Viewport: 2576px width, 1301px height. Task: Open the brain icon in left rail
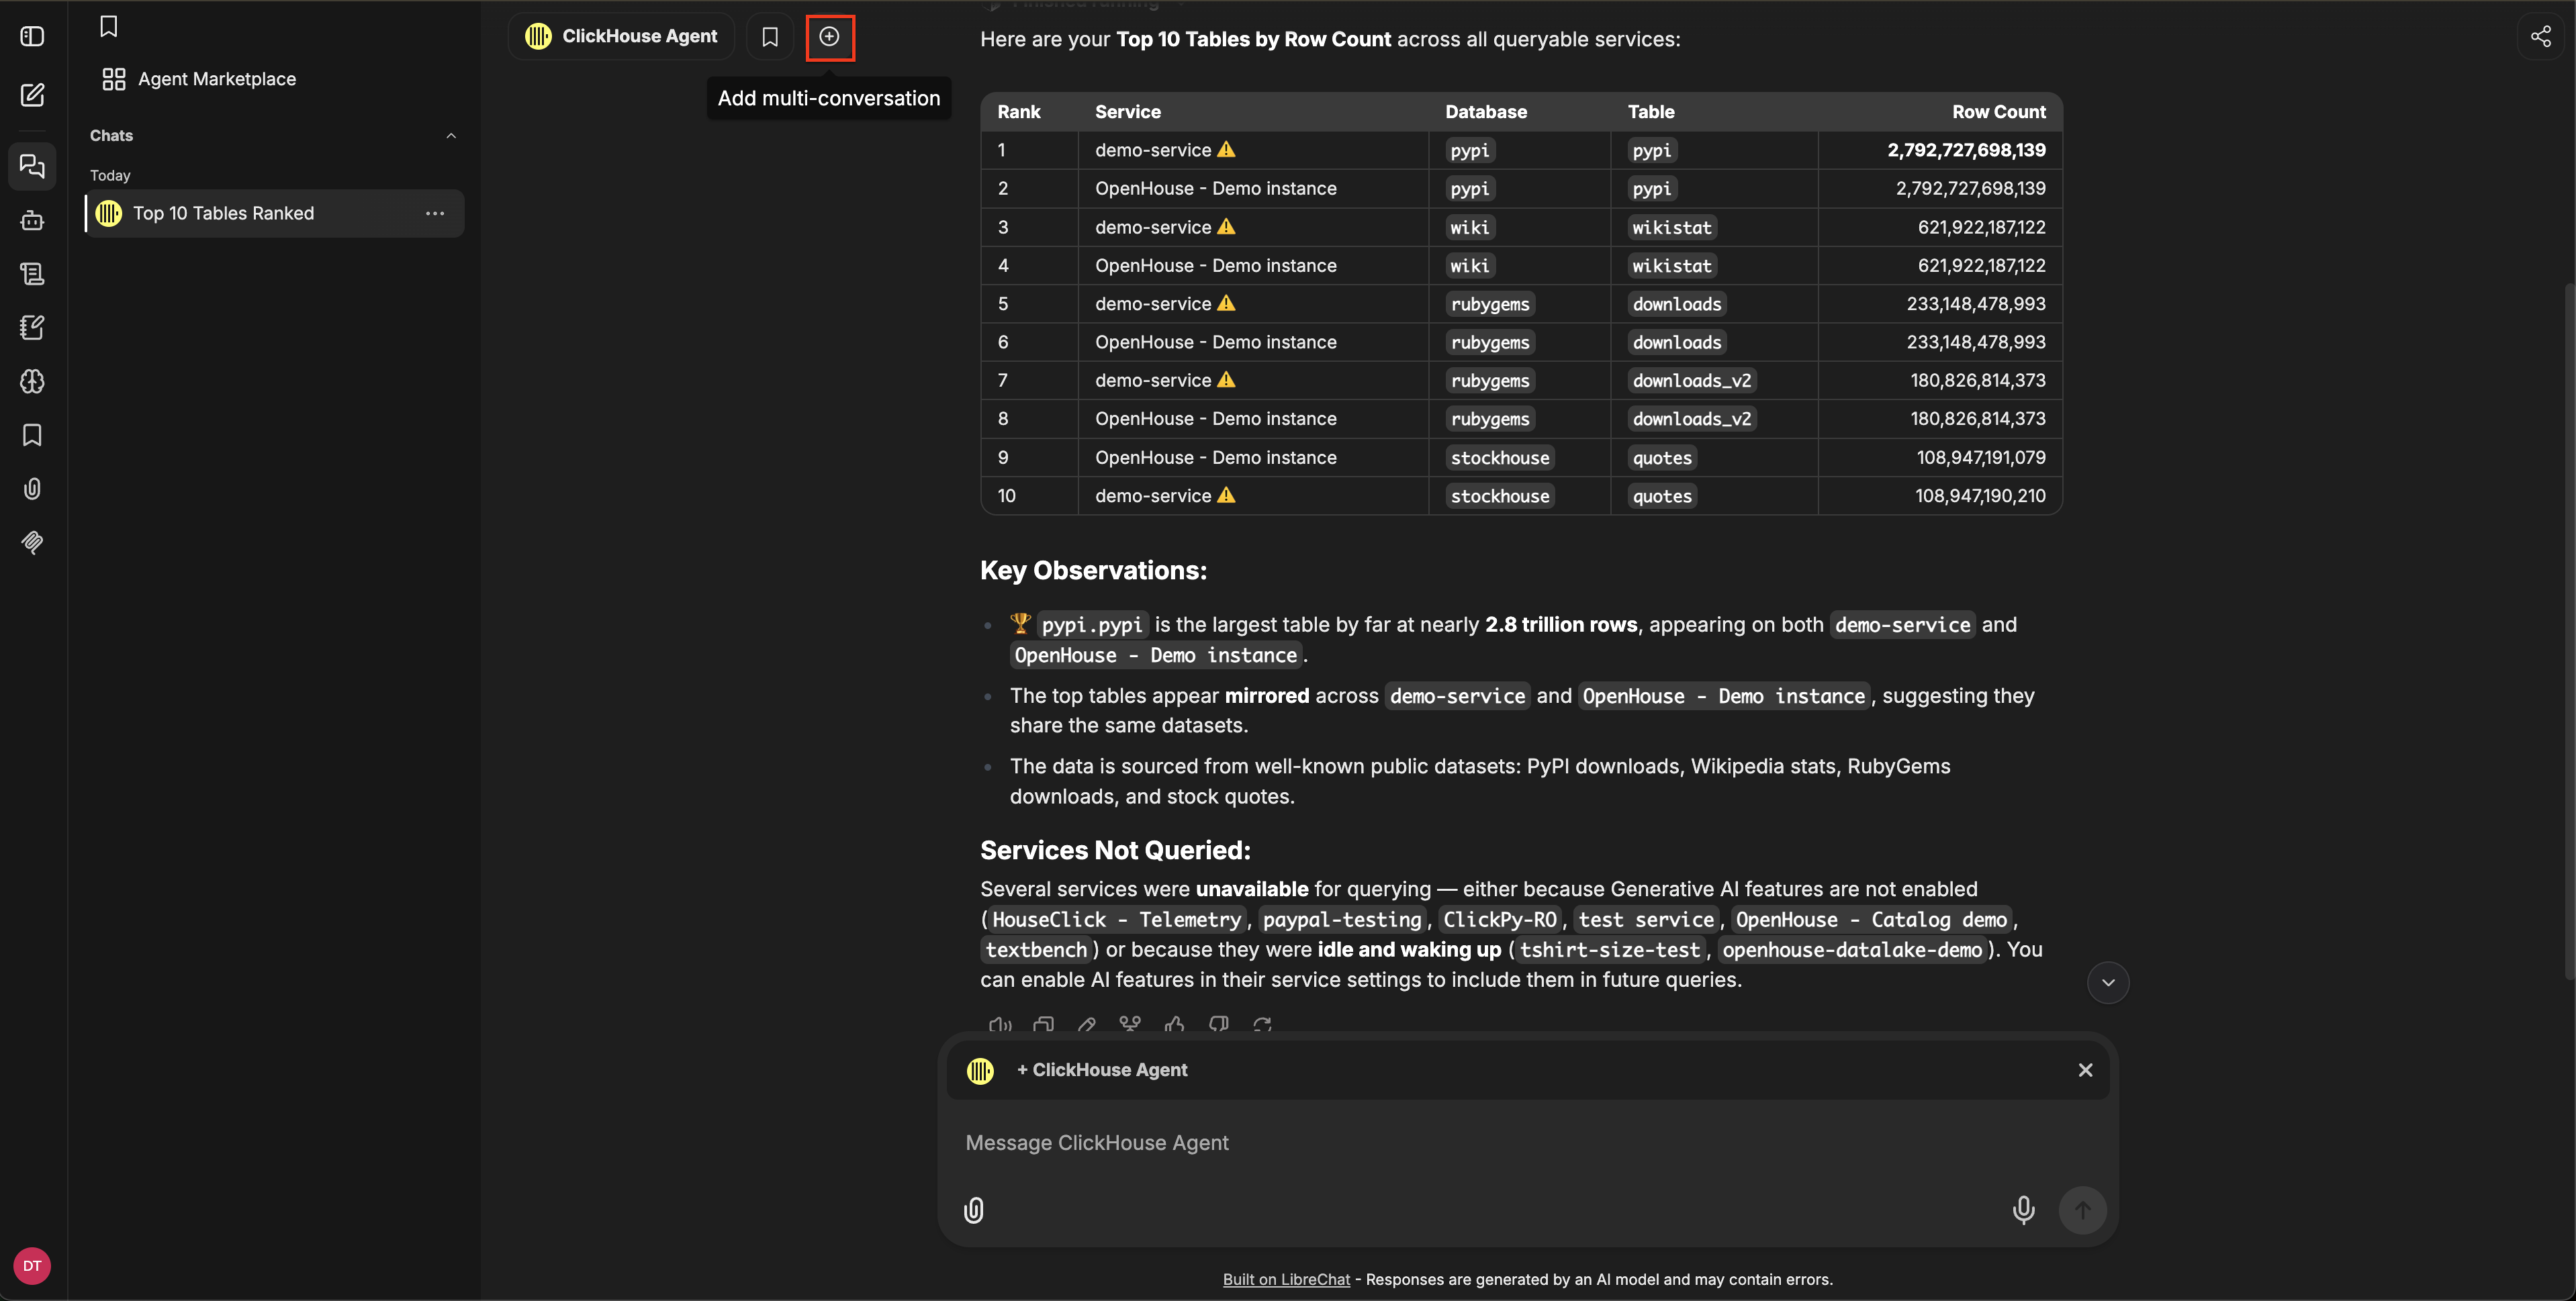click(32, 381)
